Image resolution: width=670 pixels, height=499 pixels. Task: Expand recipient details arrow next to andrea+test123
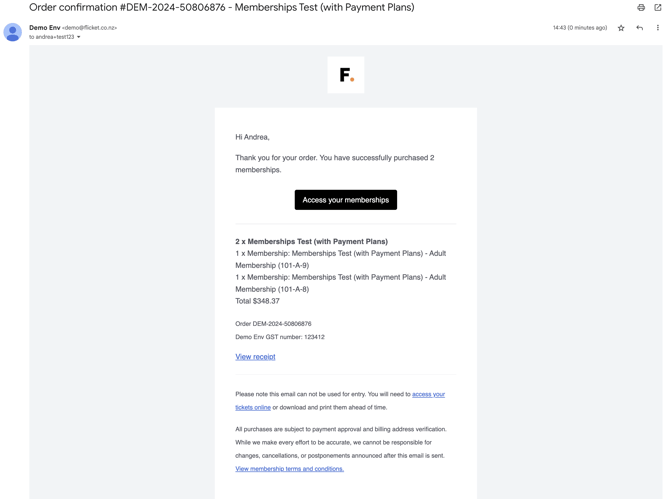tap(79, 37)
